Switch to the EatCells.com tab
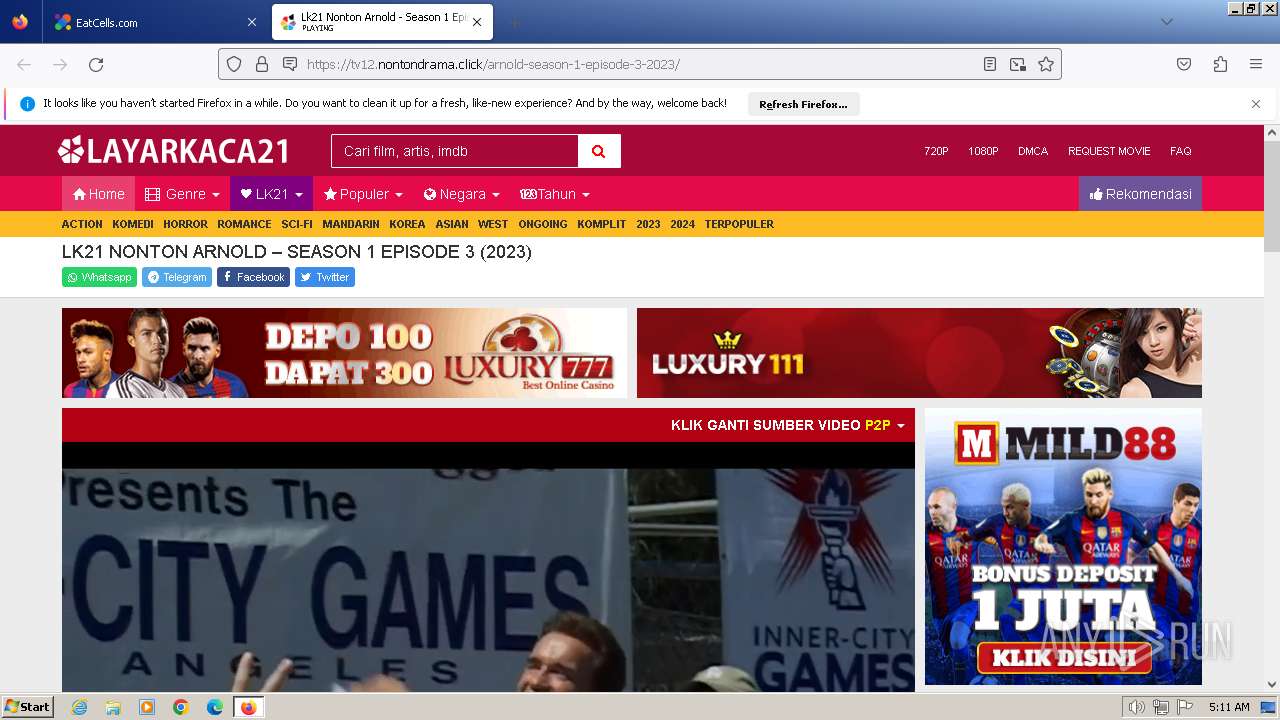The image size is (1280, 720). pos(155,22)
